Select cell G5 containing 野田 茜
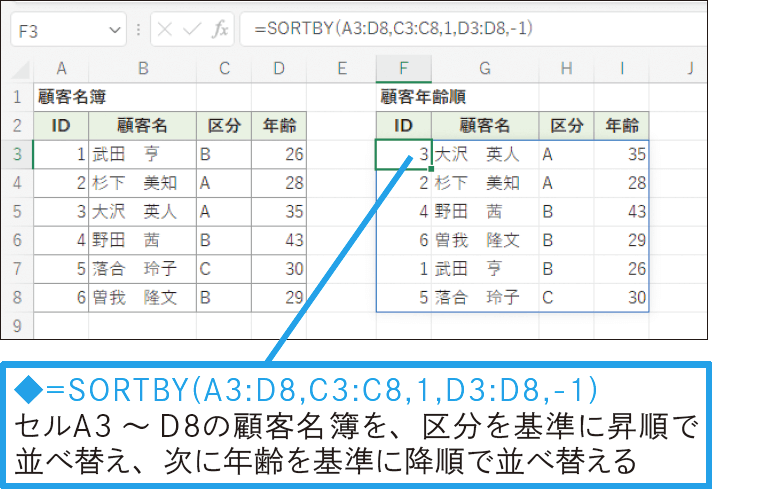The width and height of the screenshot is (783, 489). (485, 212)
